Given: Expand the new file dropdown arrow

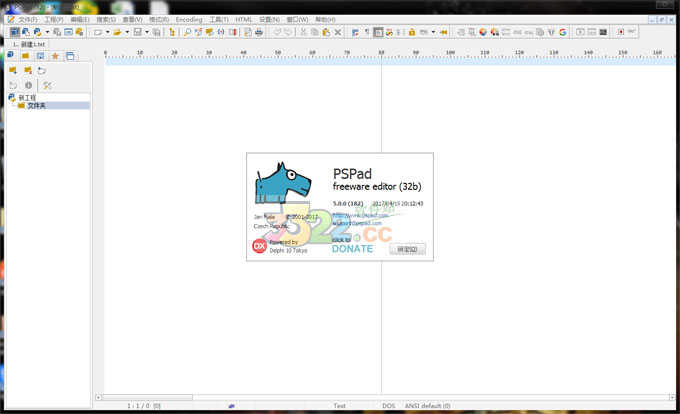Looking at the screenshot, I should click(107, 32).
